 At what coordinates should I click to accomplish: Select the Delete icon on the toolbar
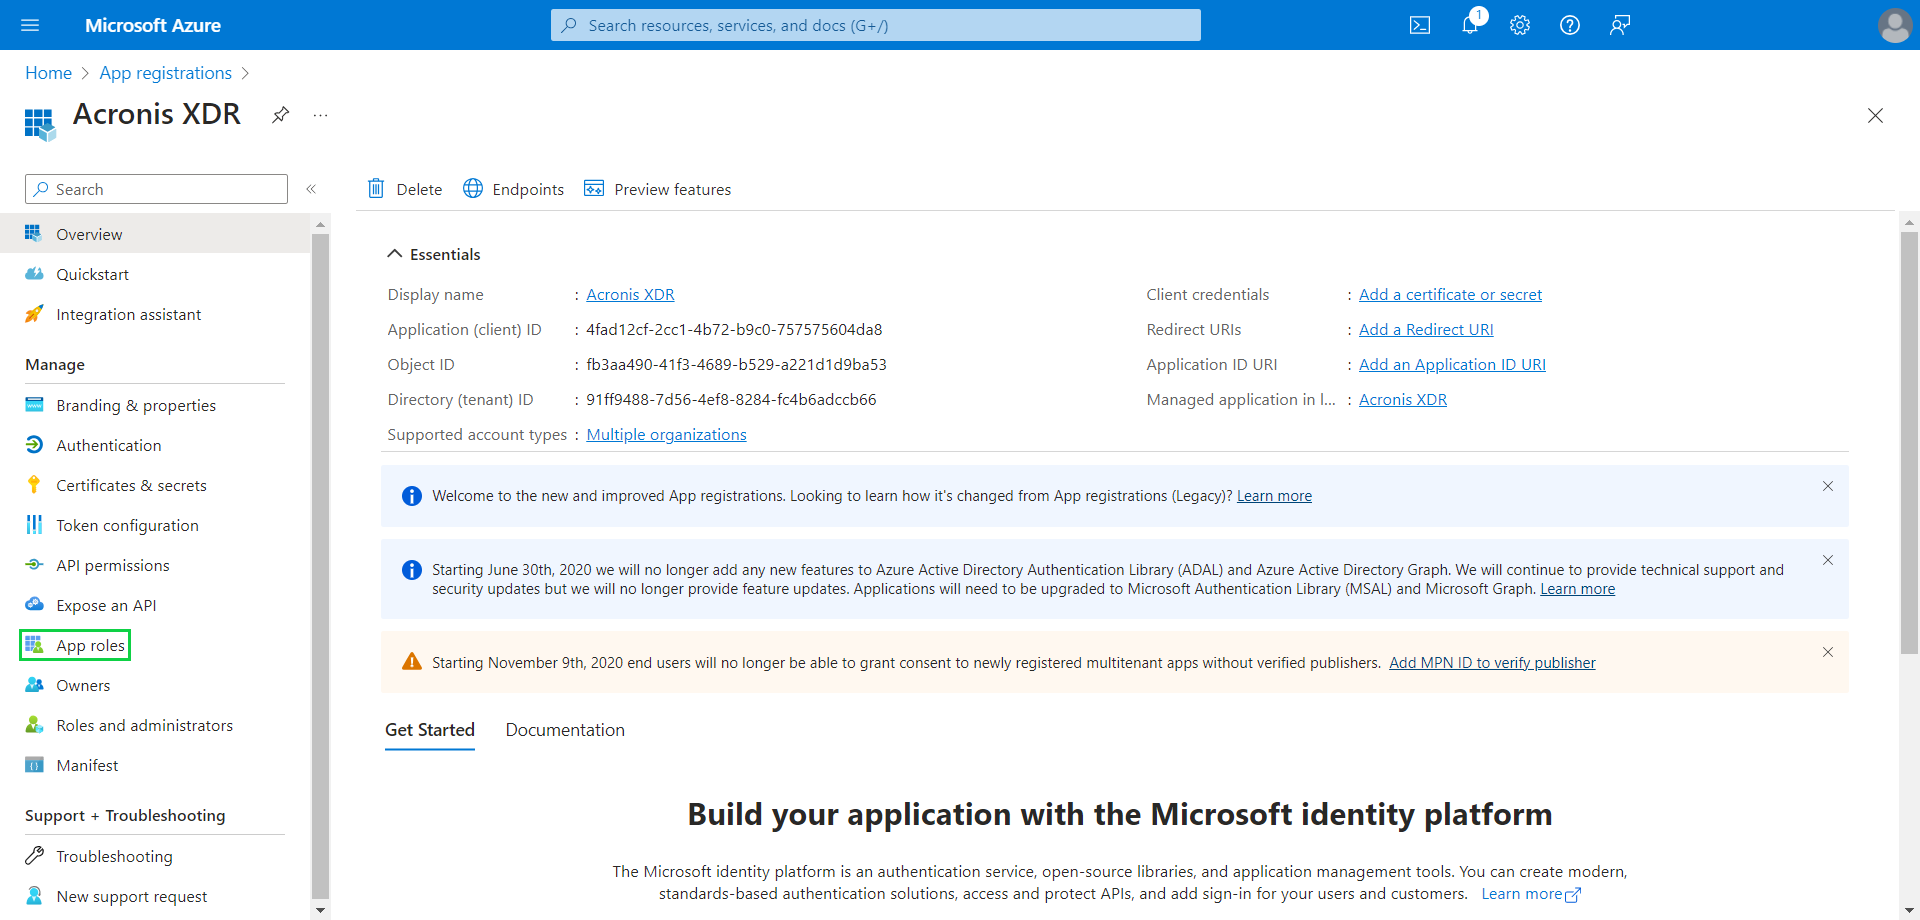[404, 189]
